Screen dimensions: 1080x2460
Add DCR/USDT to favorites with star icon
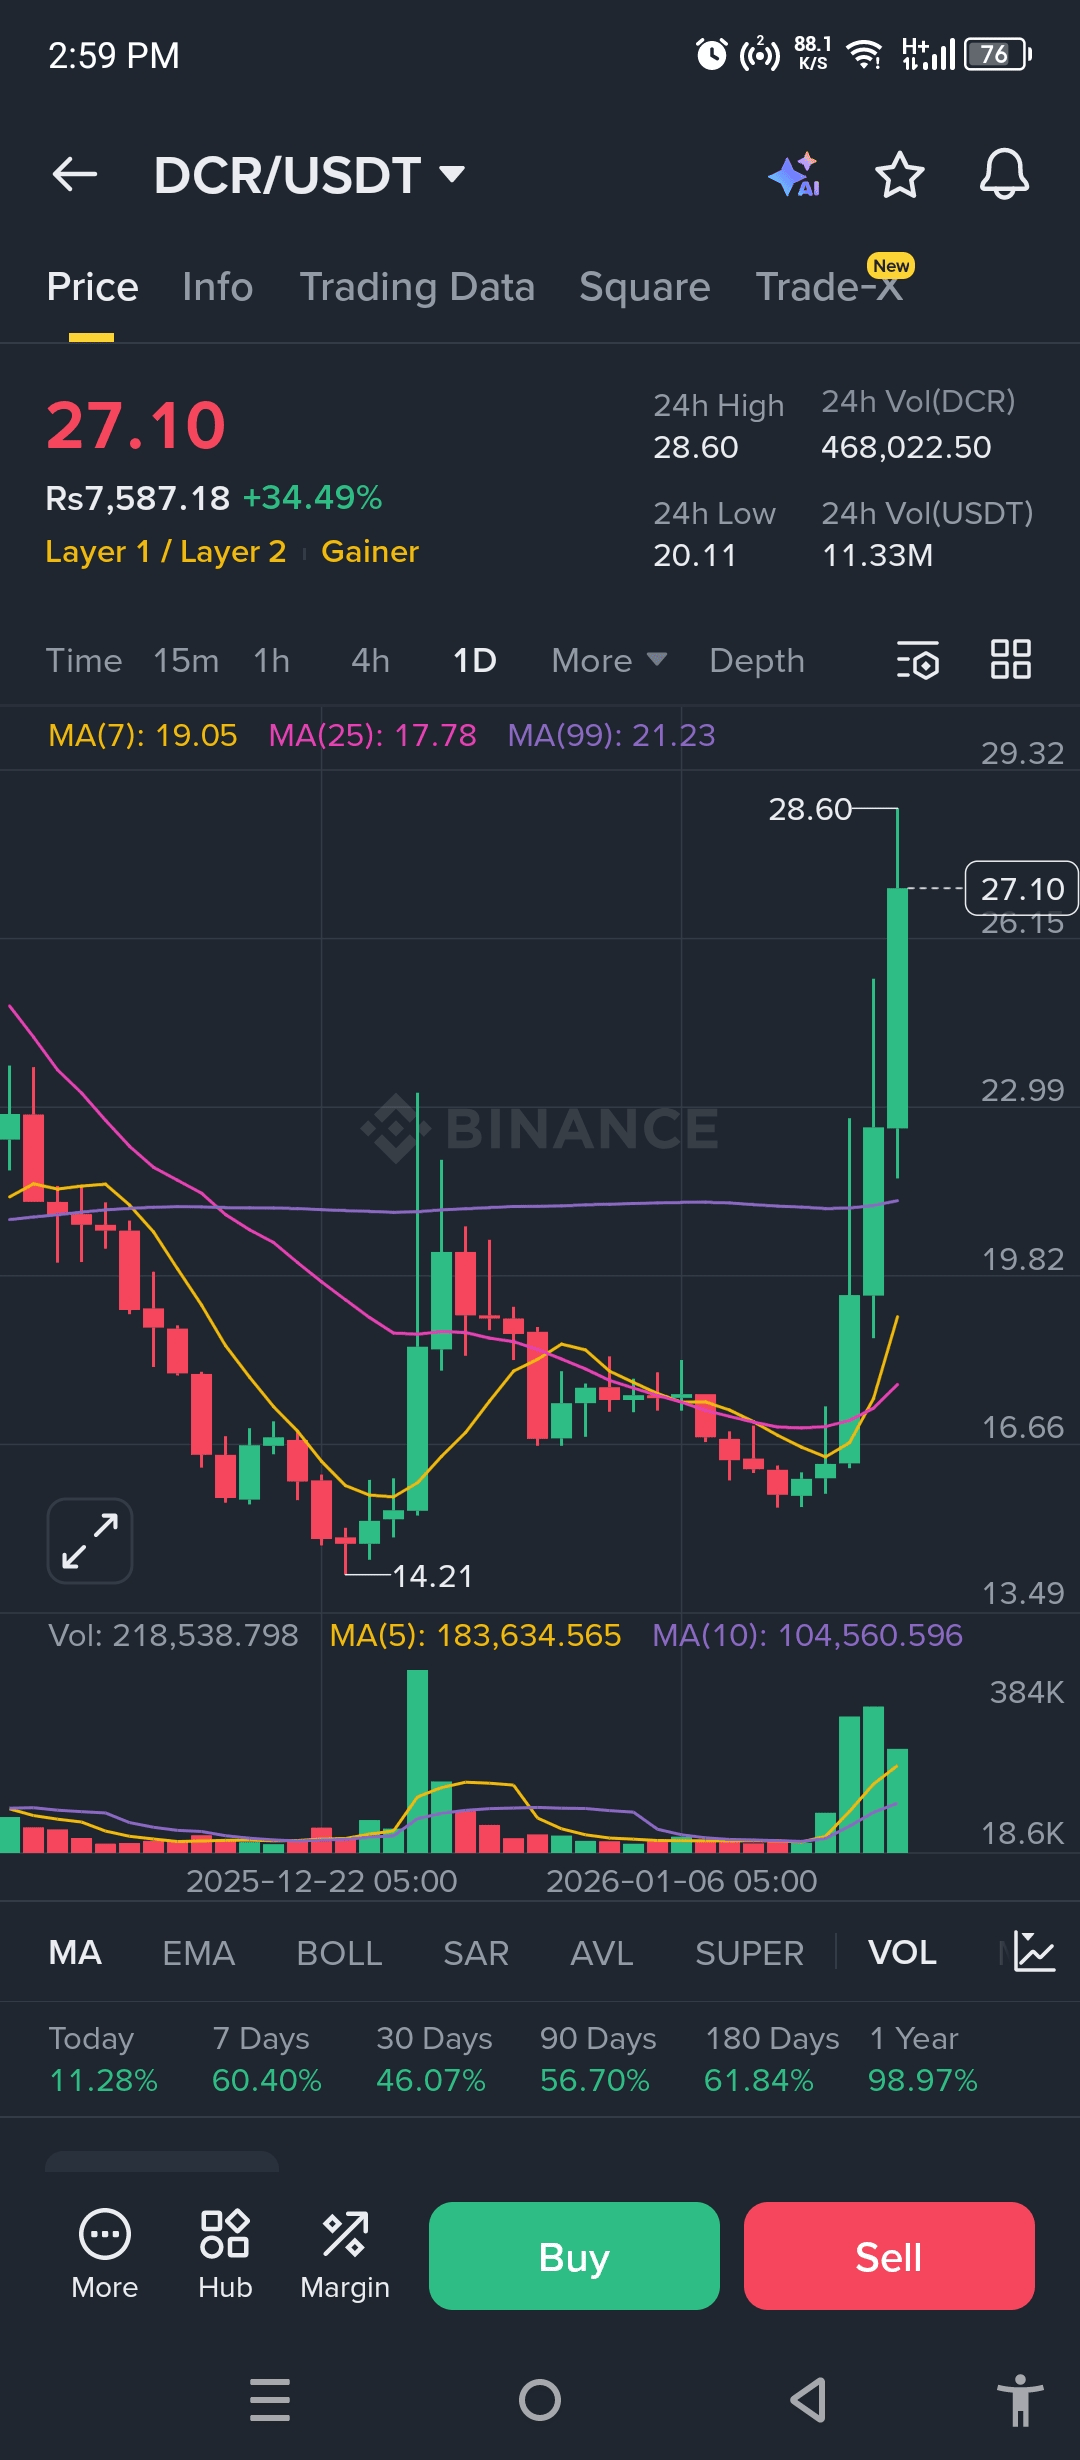(x=900, y=175)
